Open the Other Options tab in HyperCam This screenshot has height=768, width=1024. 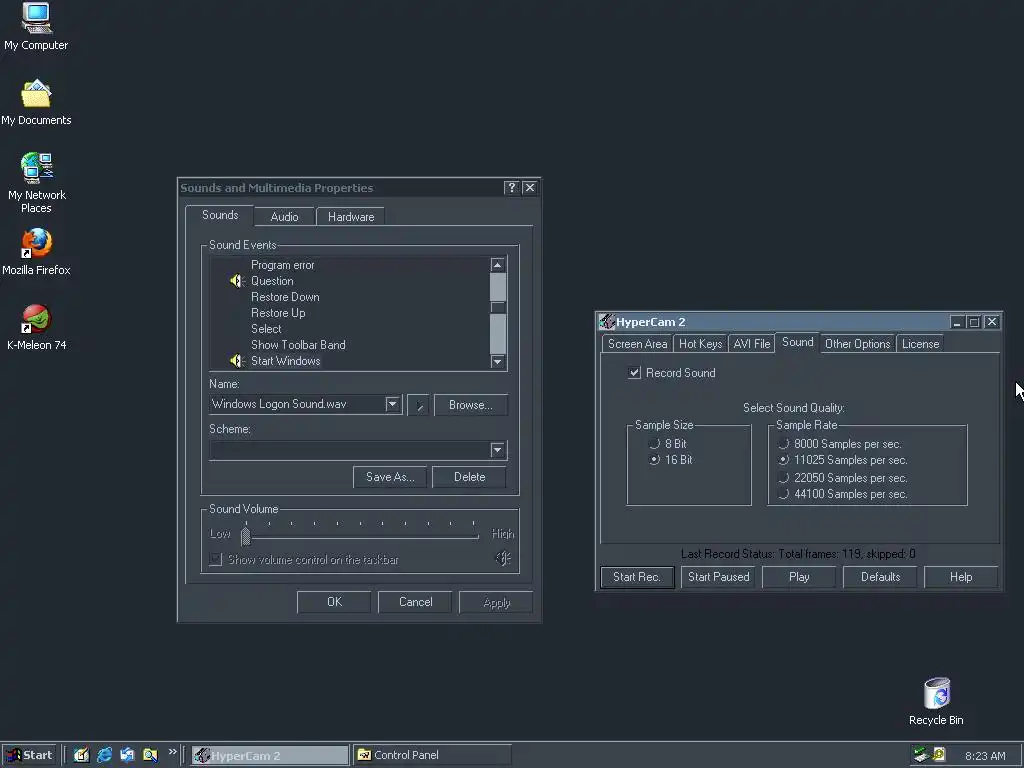click(857, 344)
